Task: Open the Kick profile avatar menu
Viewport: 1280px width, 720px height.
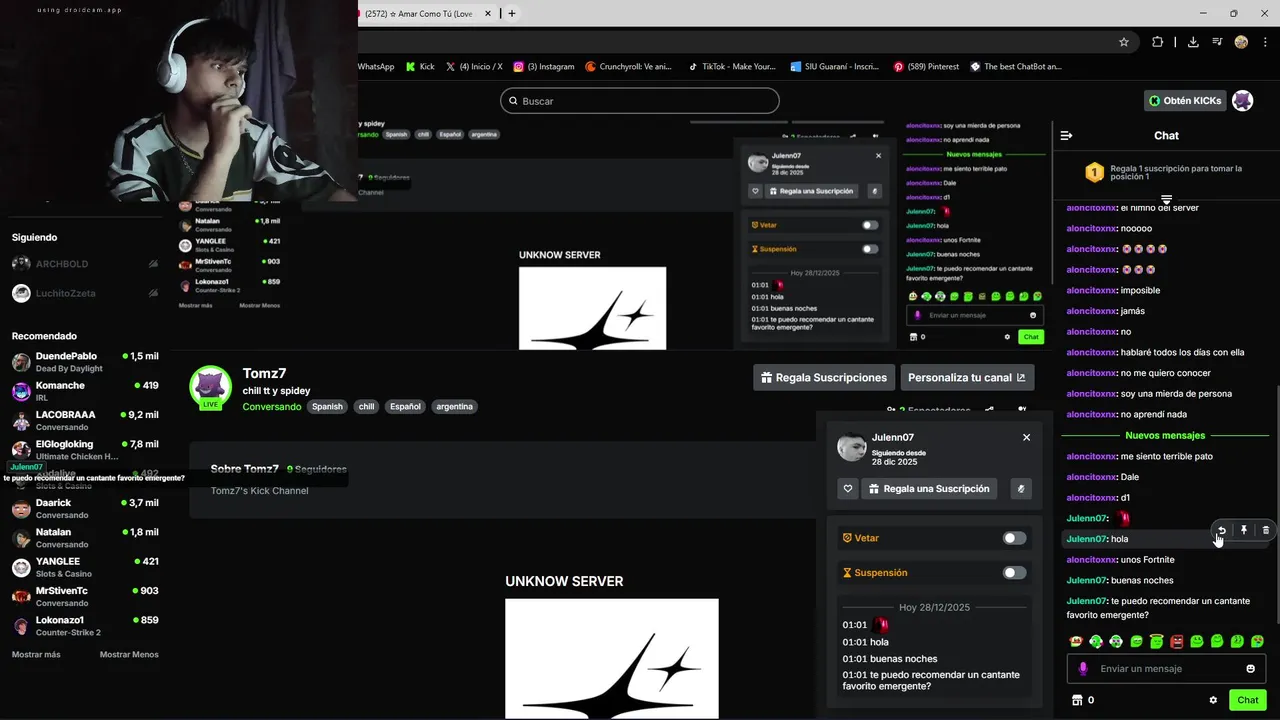Action: (1242, 101)
